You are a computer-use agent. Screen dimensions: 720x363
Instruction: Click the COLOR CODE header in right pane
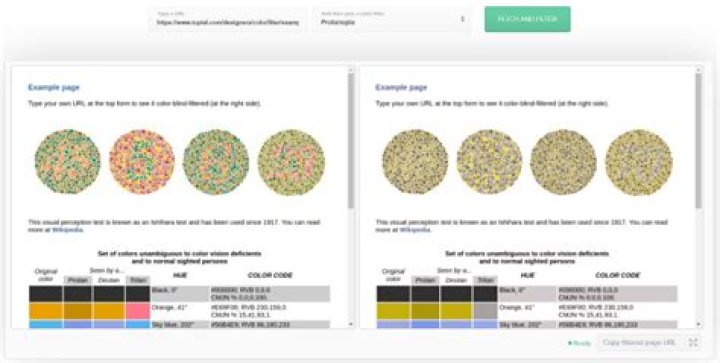coord(618,275)
